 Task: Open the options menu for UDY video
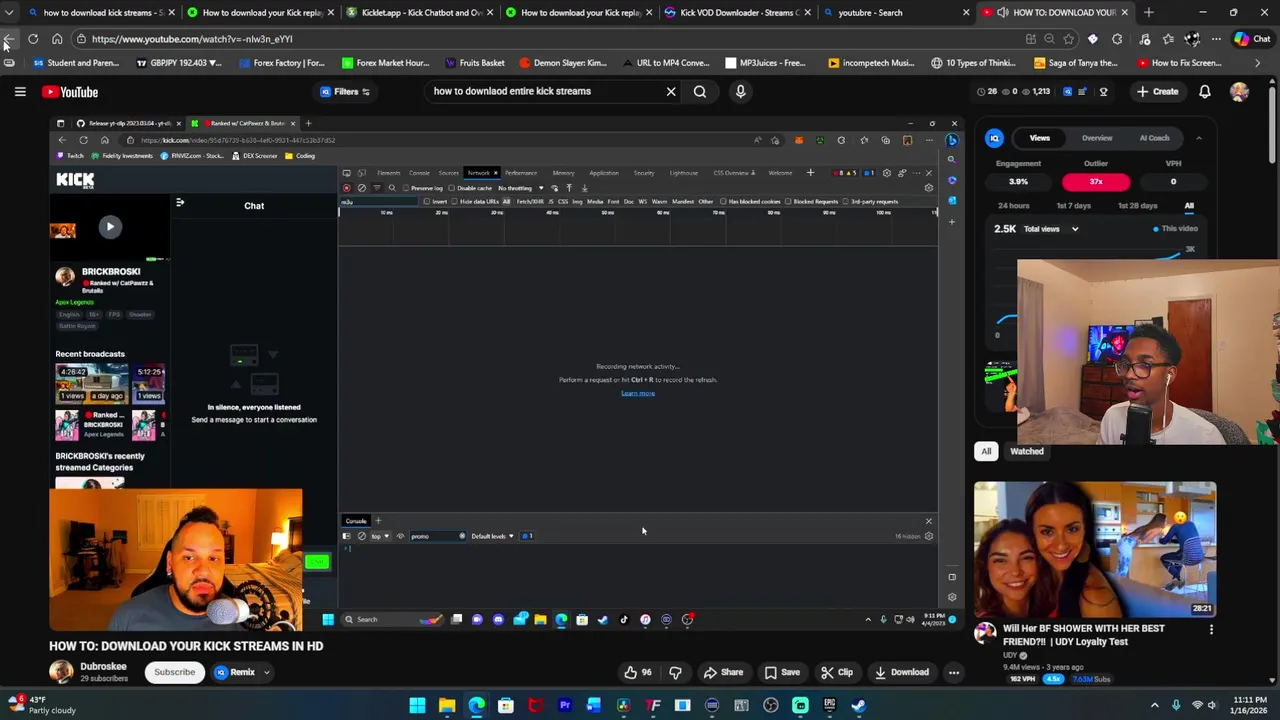pos(1211,630)
